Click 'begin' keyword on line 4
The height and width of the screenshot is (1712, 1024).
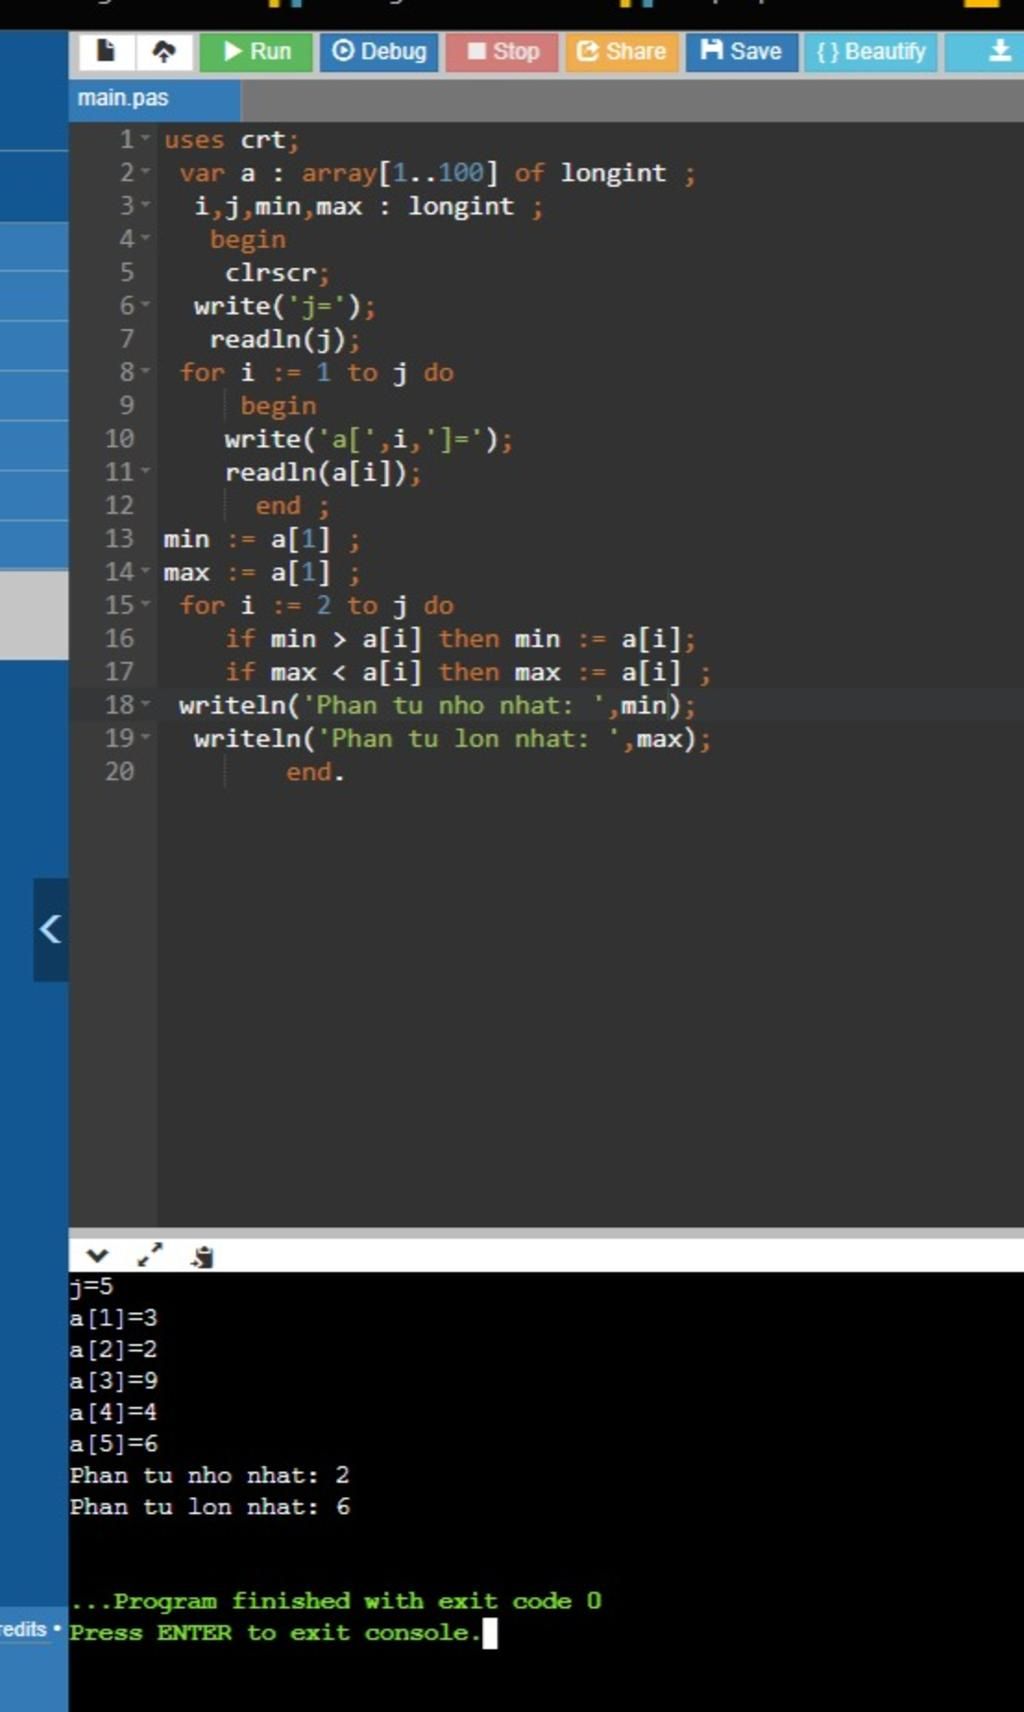click(247, 239)
